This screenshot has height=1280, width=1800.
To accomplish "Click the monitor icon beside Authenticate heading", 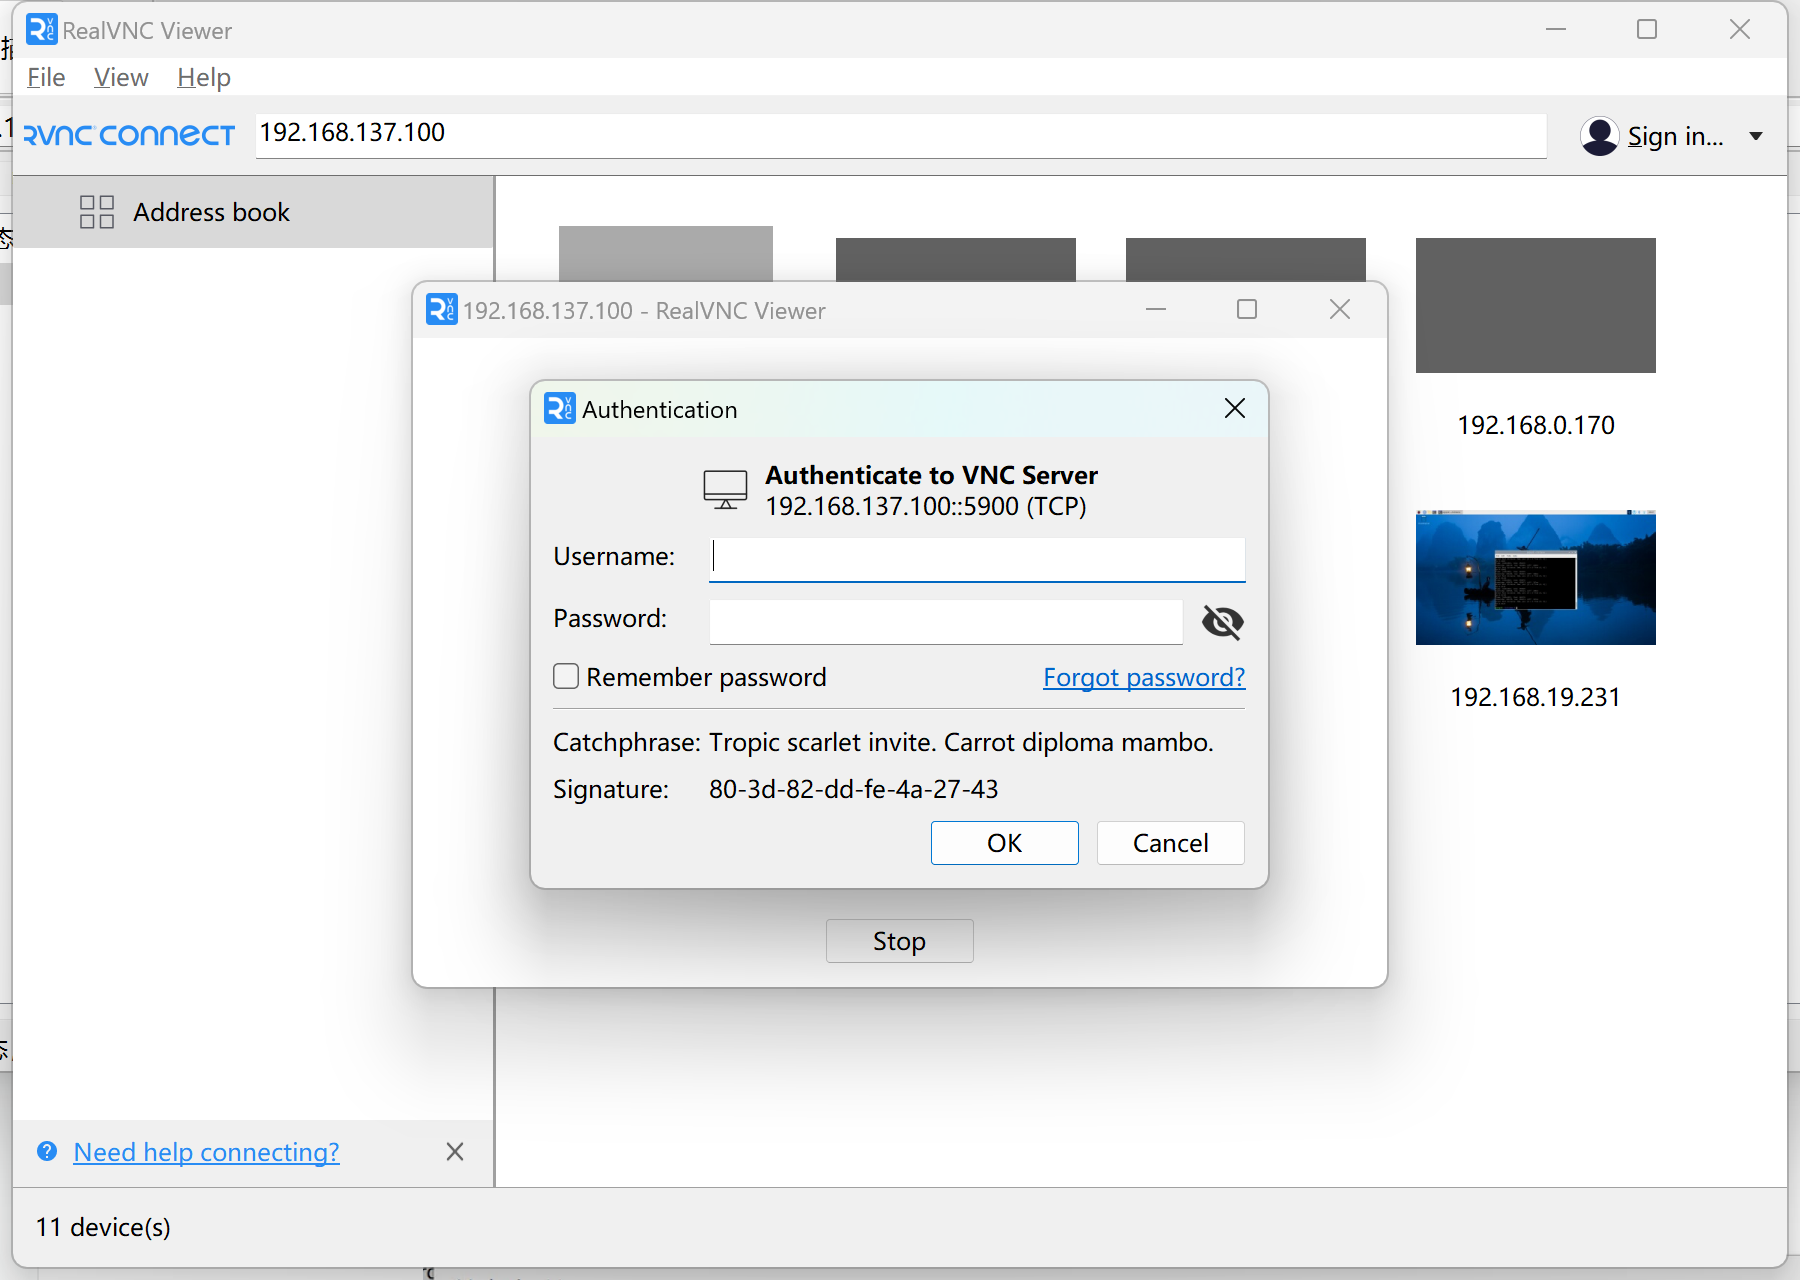I will click(725, 489).
